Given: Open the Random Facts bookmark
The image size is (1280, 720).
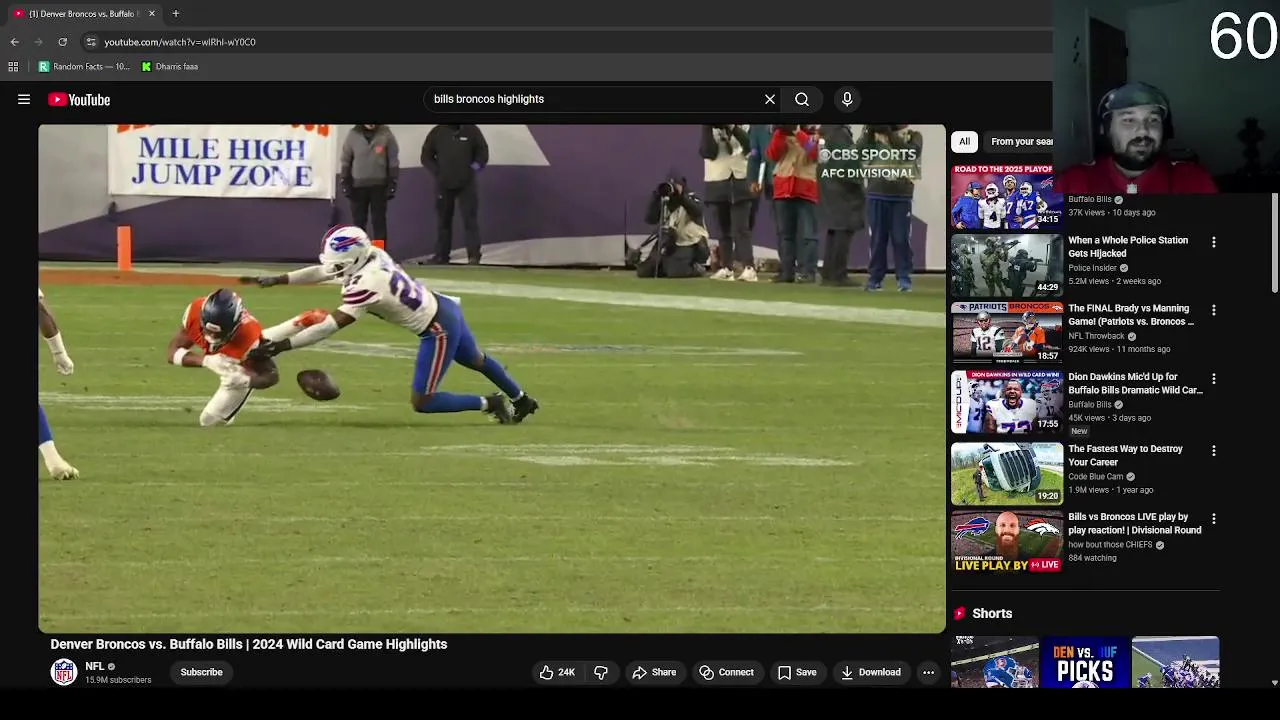Looking at the screenshot, I should point(84,66).
